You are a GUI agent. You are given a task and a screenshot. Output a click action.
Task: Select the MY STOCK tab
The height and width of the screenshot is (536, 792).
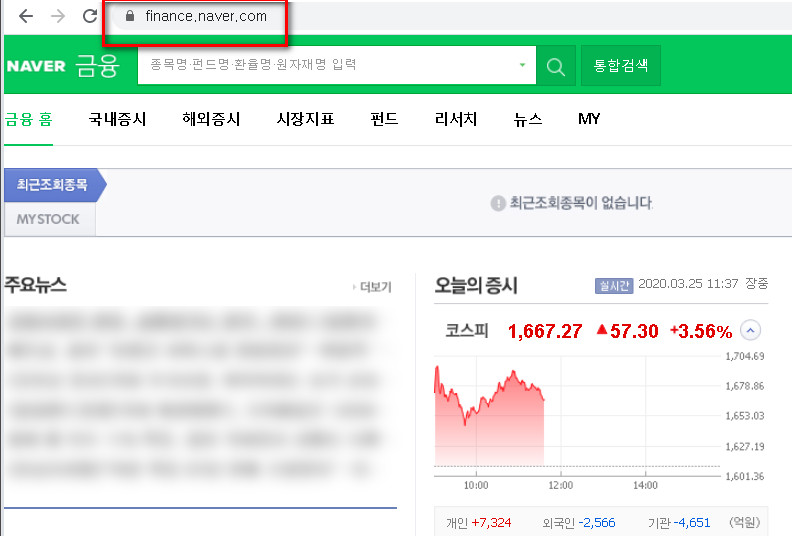(x=48, y=219)
